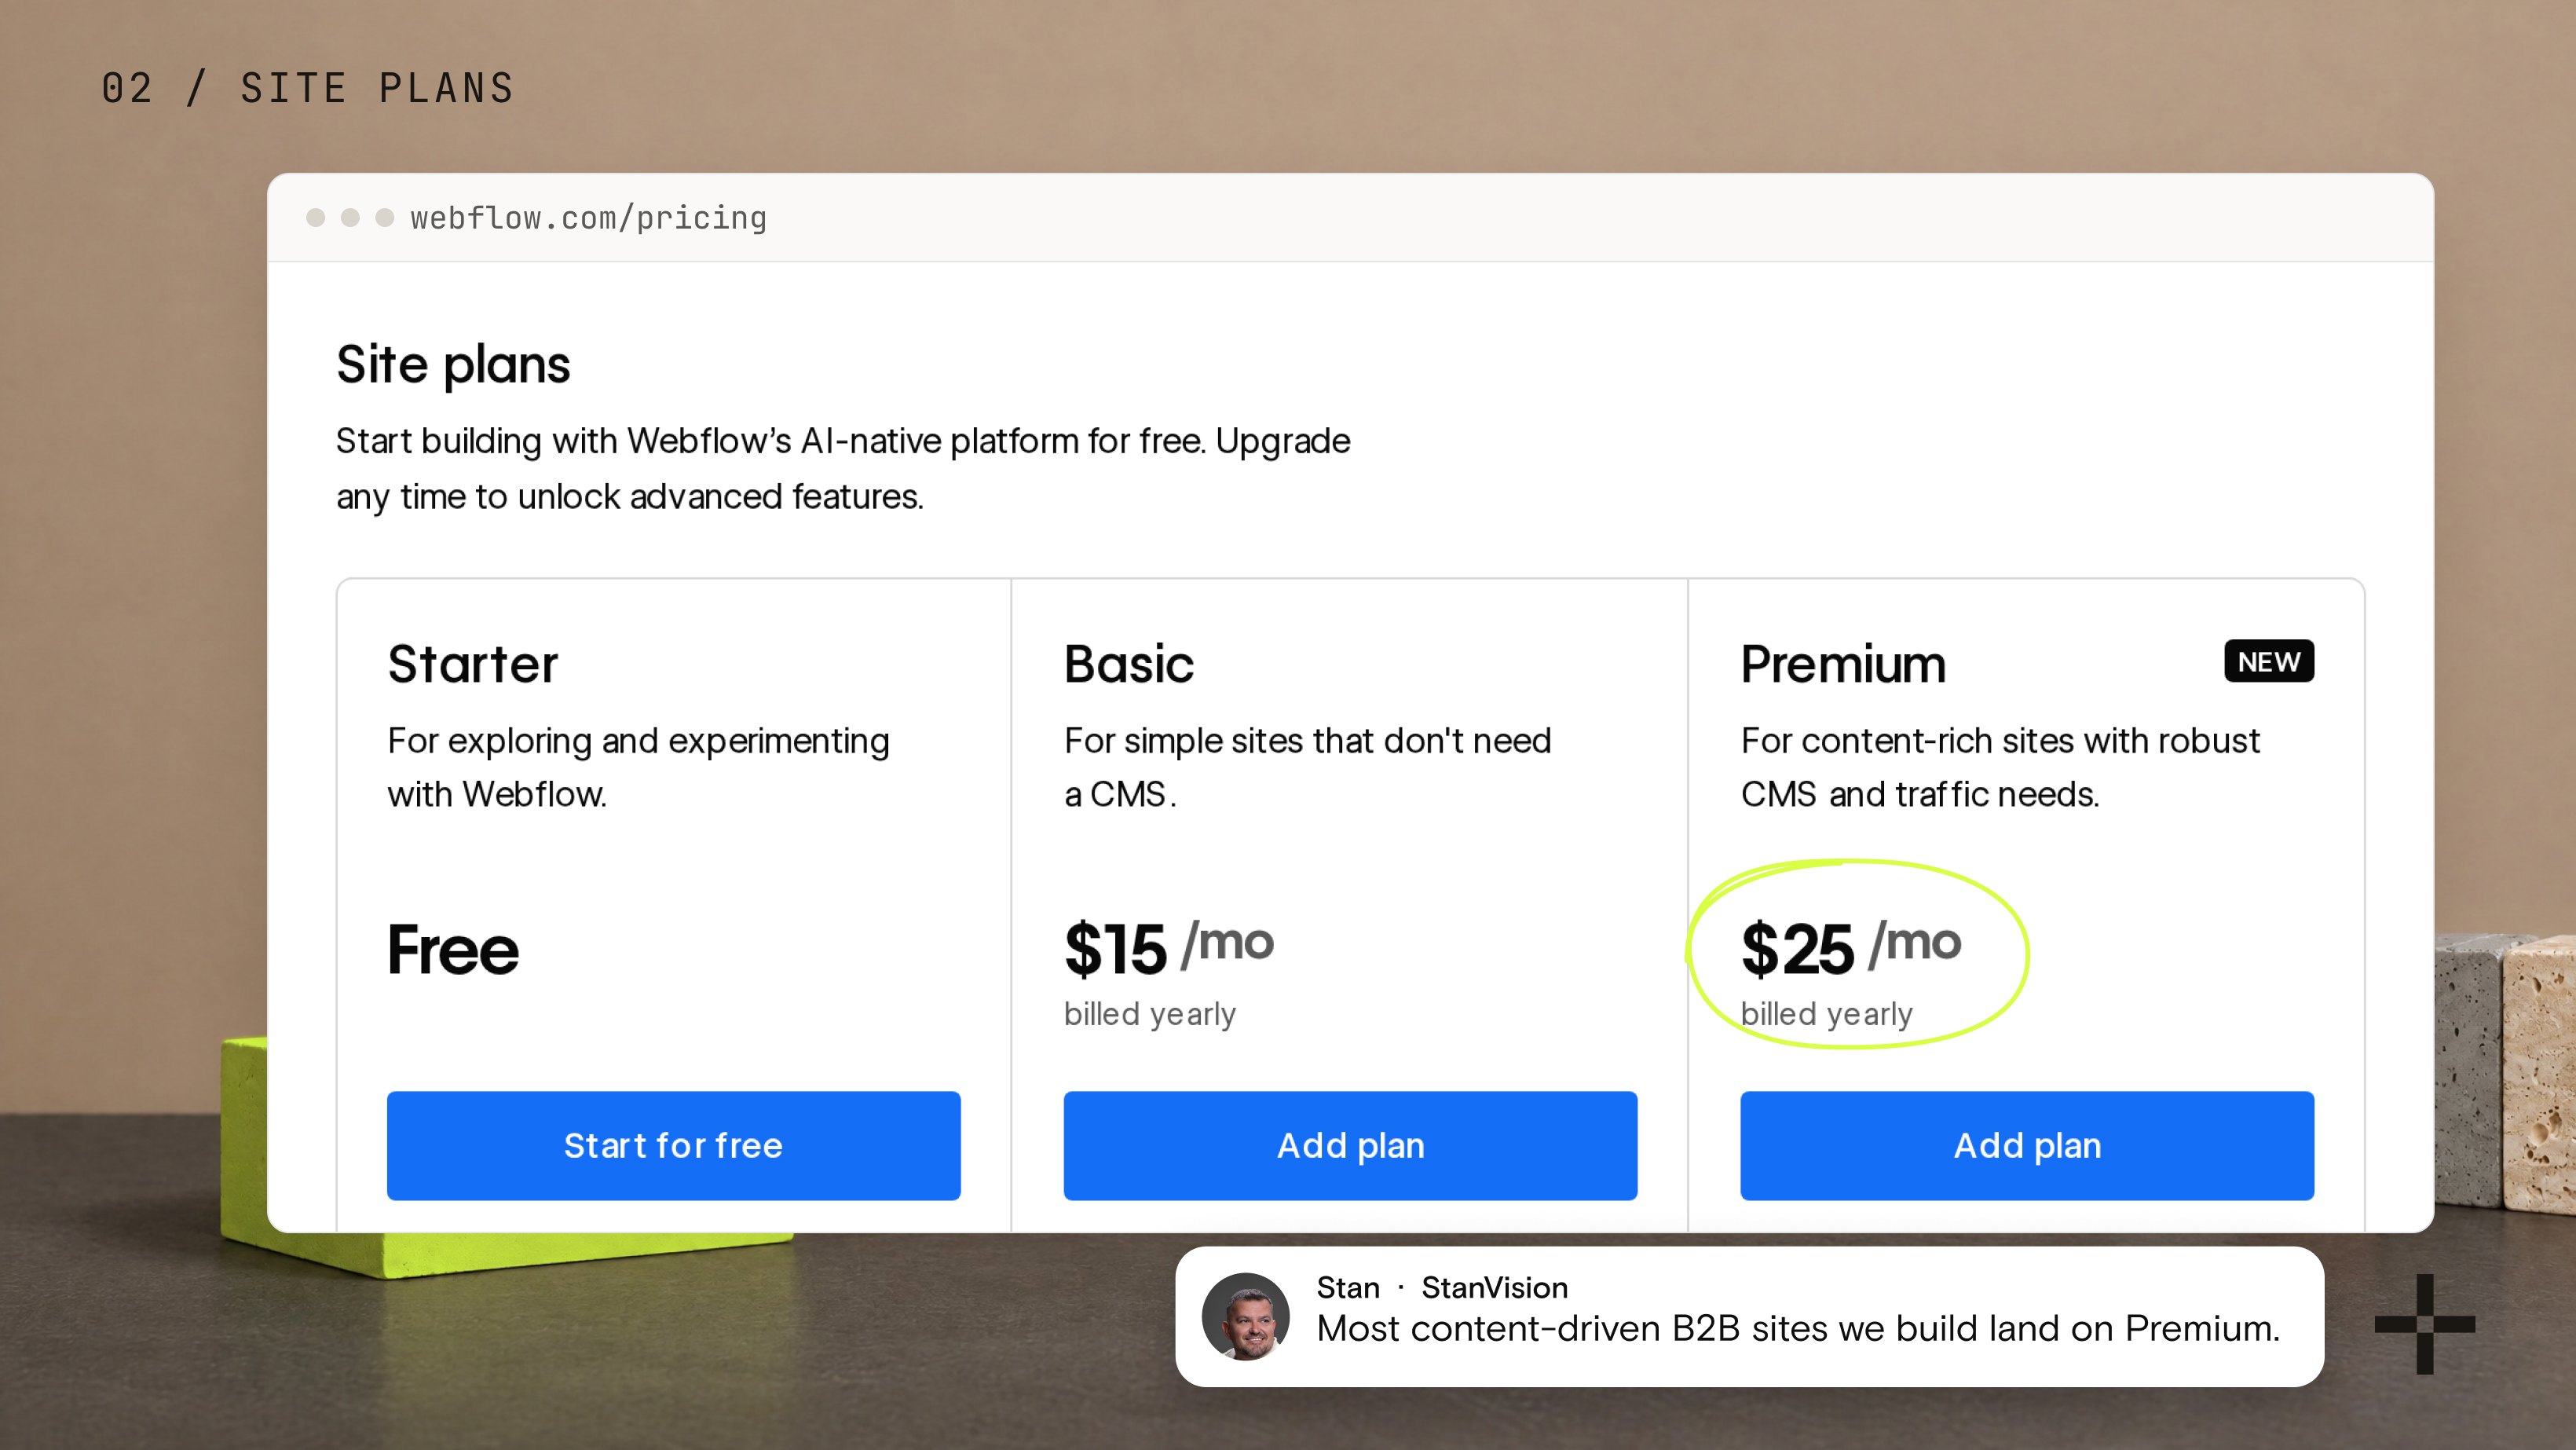The width and height of the screenshot is (2576, 1450).
Task: Click billed yearly under Premium price
Action: pos(1827,1014)
